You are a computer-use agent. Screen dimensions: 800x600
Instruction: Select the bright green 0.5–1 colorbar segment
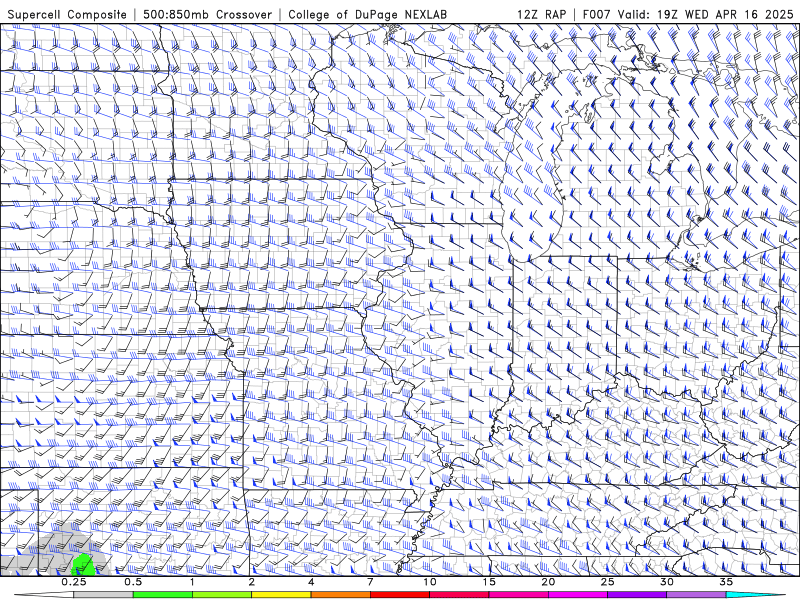[x=162, y=595]
